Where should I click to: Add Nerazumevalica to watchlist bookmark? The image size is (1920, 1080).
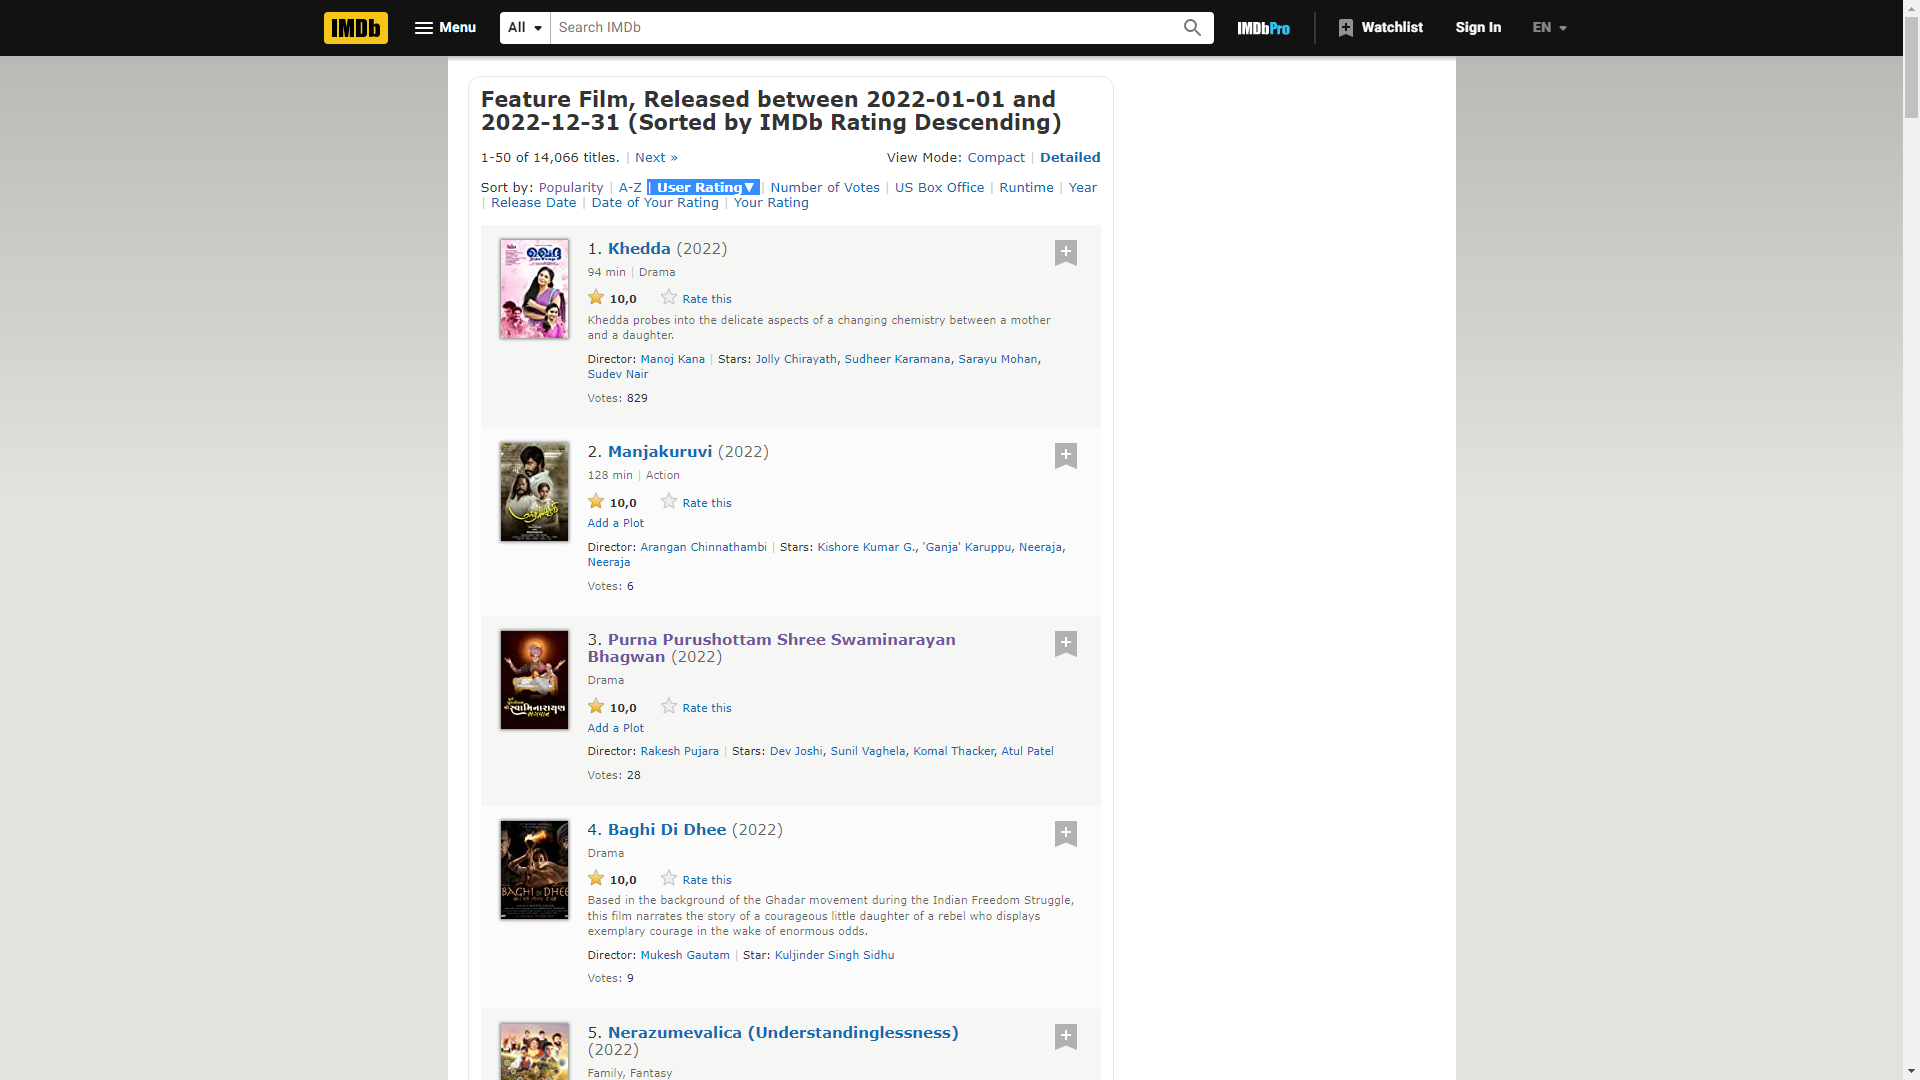1066,1037
